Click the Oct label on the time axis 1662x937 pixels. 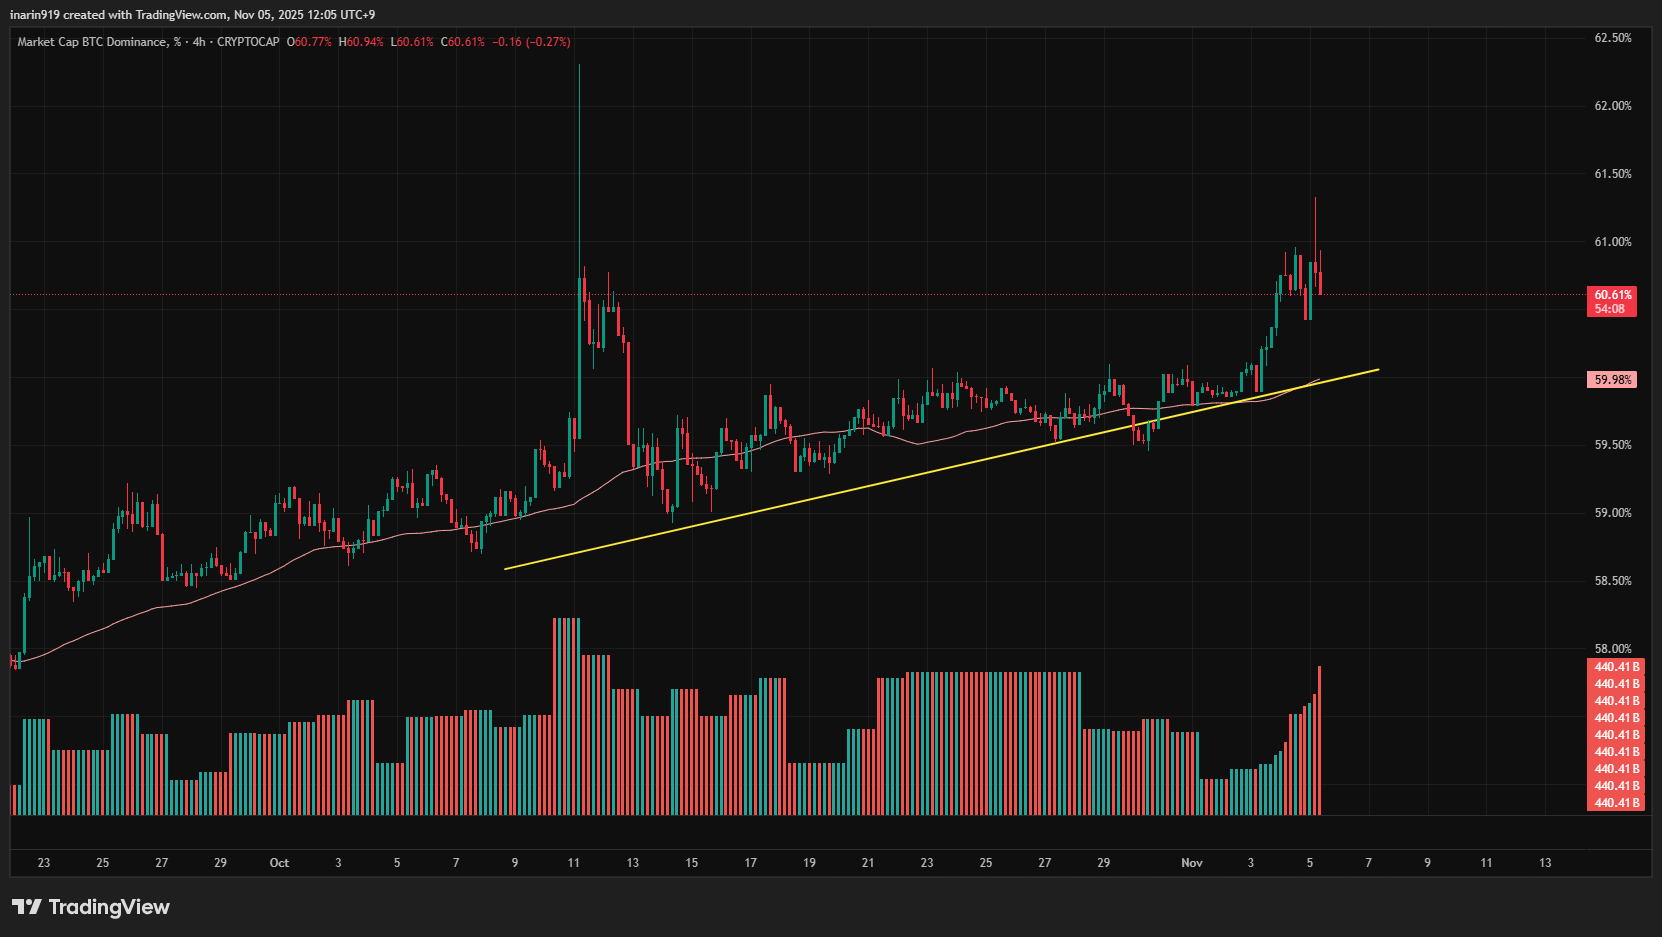coord(279,862)
